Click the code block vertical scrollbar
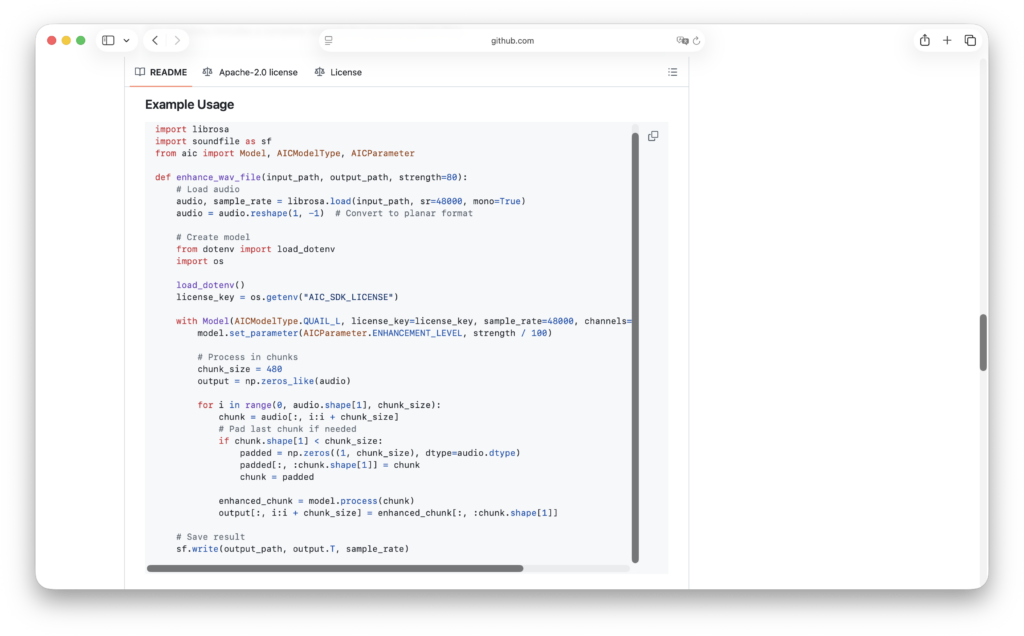 click(x=635, y=345)
